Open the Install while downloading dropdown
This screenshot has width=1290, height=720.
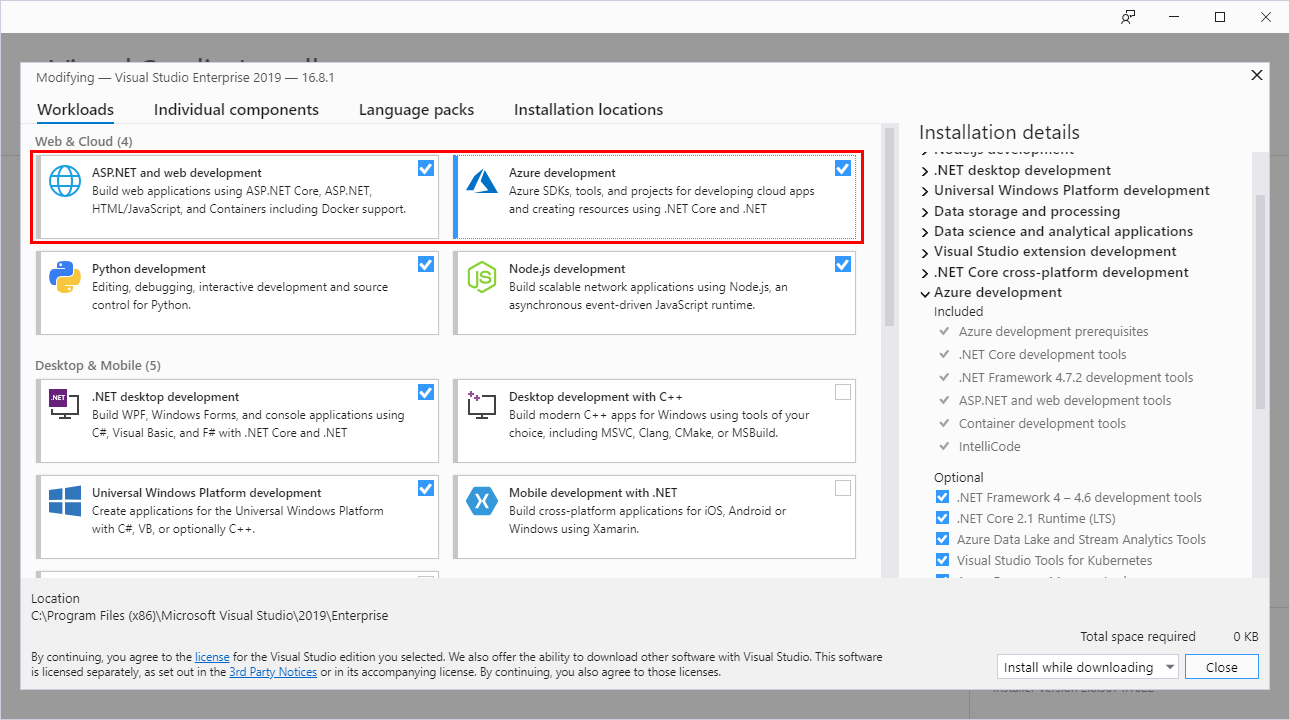point(1087,666)
